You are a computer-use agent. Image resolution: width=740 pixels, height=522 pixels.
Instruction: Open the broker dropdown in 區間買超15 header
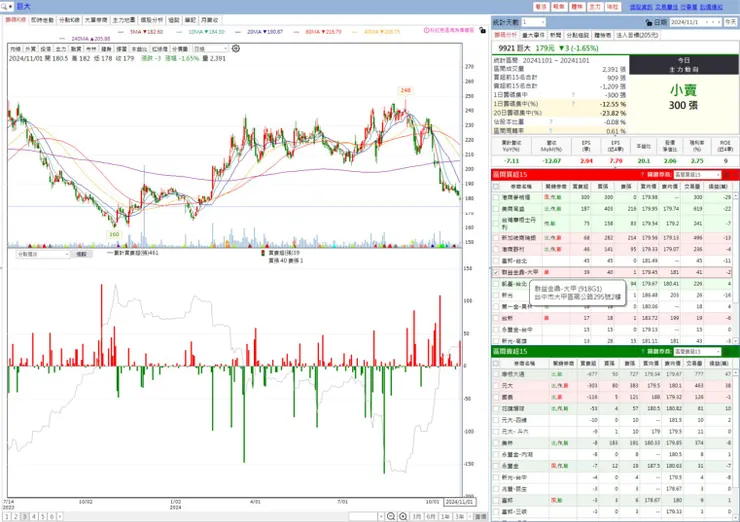718,175
